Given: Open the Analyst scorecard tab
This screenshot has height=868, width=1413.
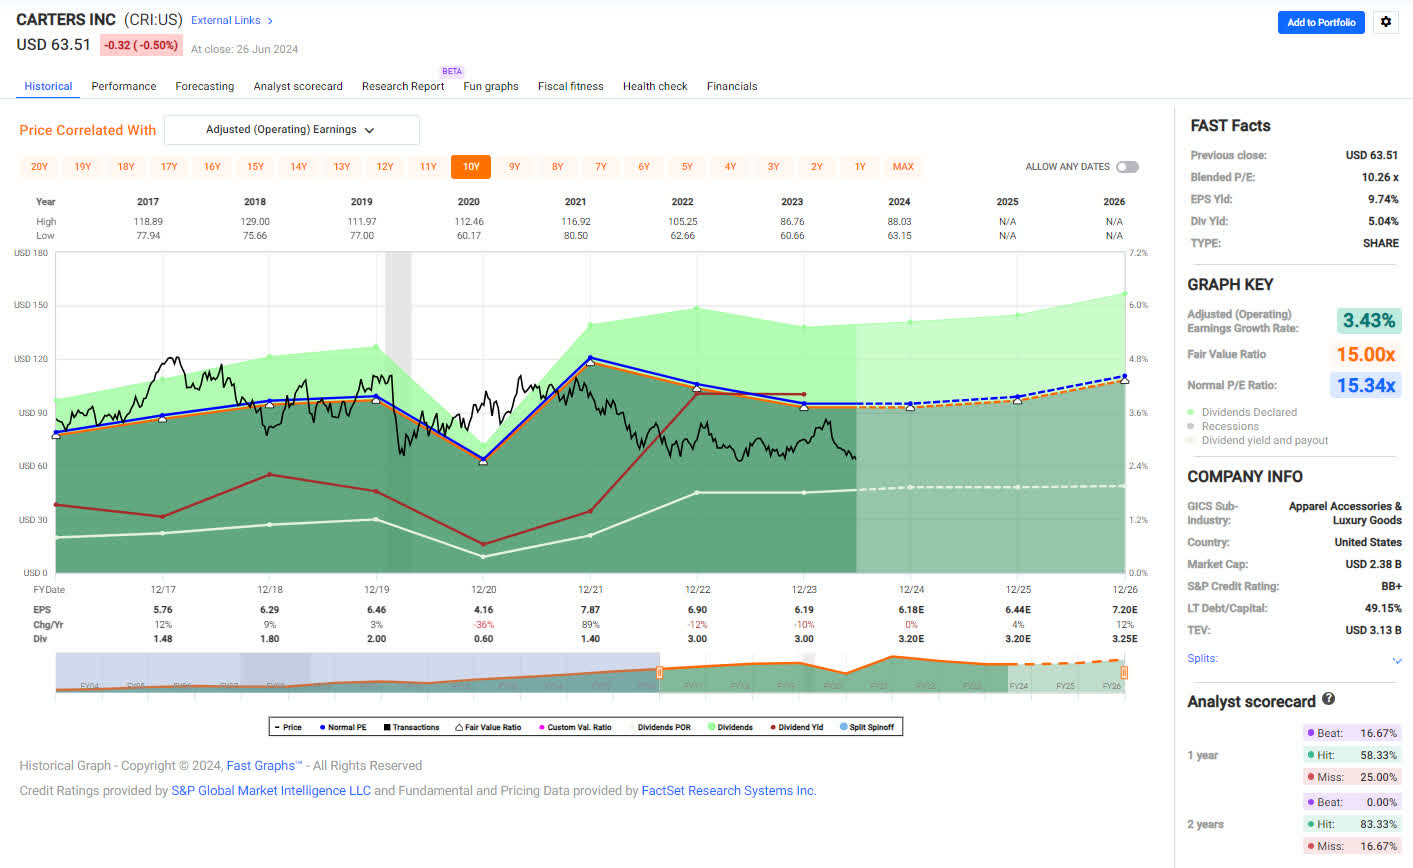Looking at the screenshot, I should tap(298, 86).
